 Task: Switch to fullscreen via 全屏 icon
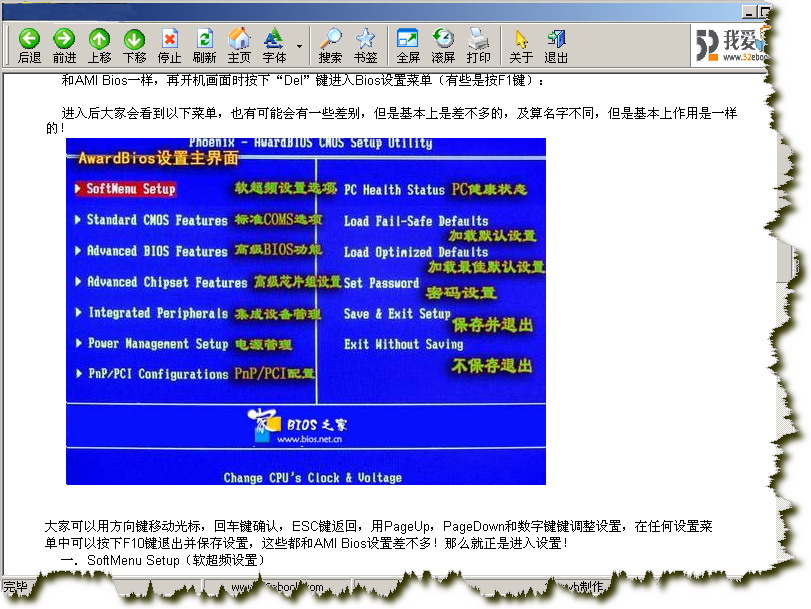(408, 46)
